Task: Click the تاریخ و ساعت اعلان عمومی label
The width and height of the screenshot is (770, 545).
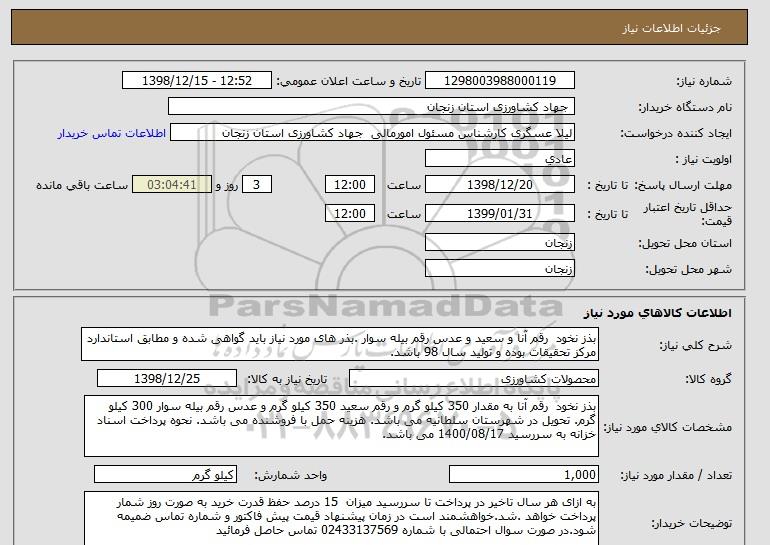Action: coord(349,81)
